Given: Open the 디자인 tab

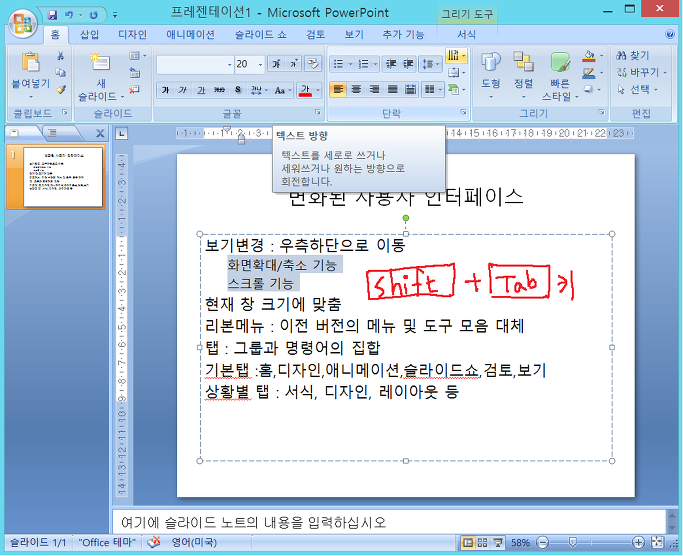Looking at the screenshot, I should point(132,34).
